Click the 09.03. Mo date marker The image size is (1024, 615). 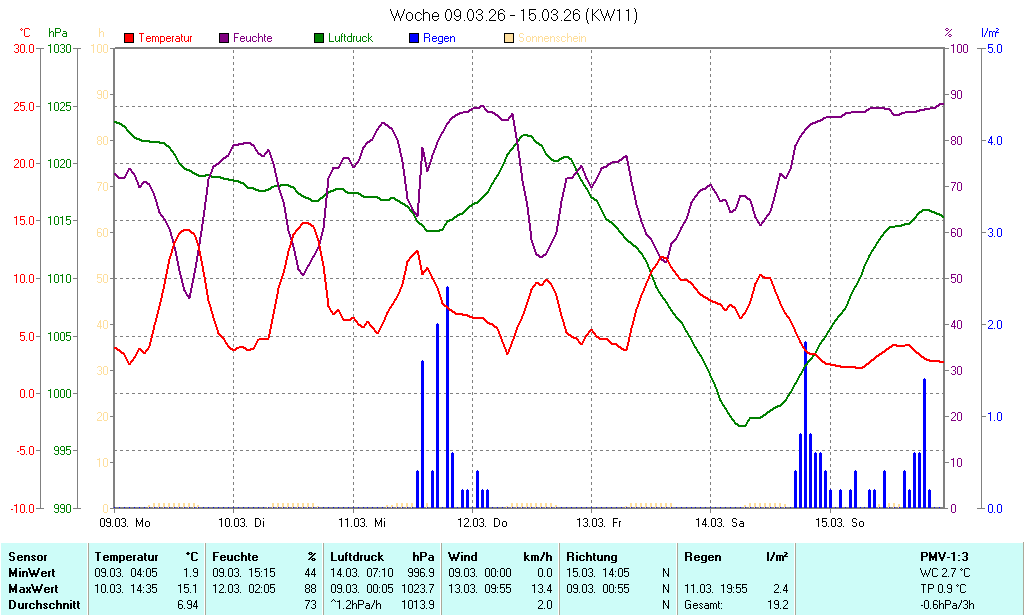125,522
